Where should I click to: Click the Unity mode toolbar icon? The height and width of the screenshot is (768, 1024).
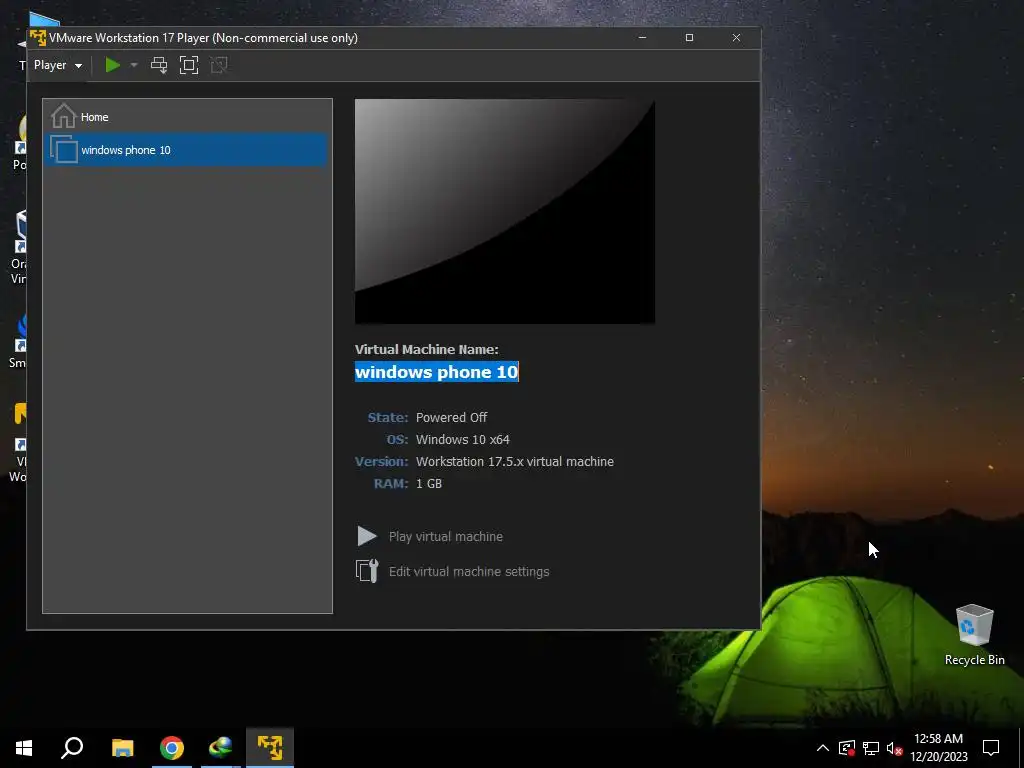coord(219,65)
